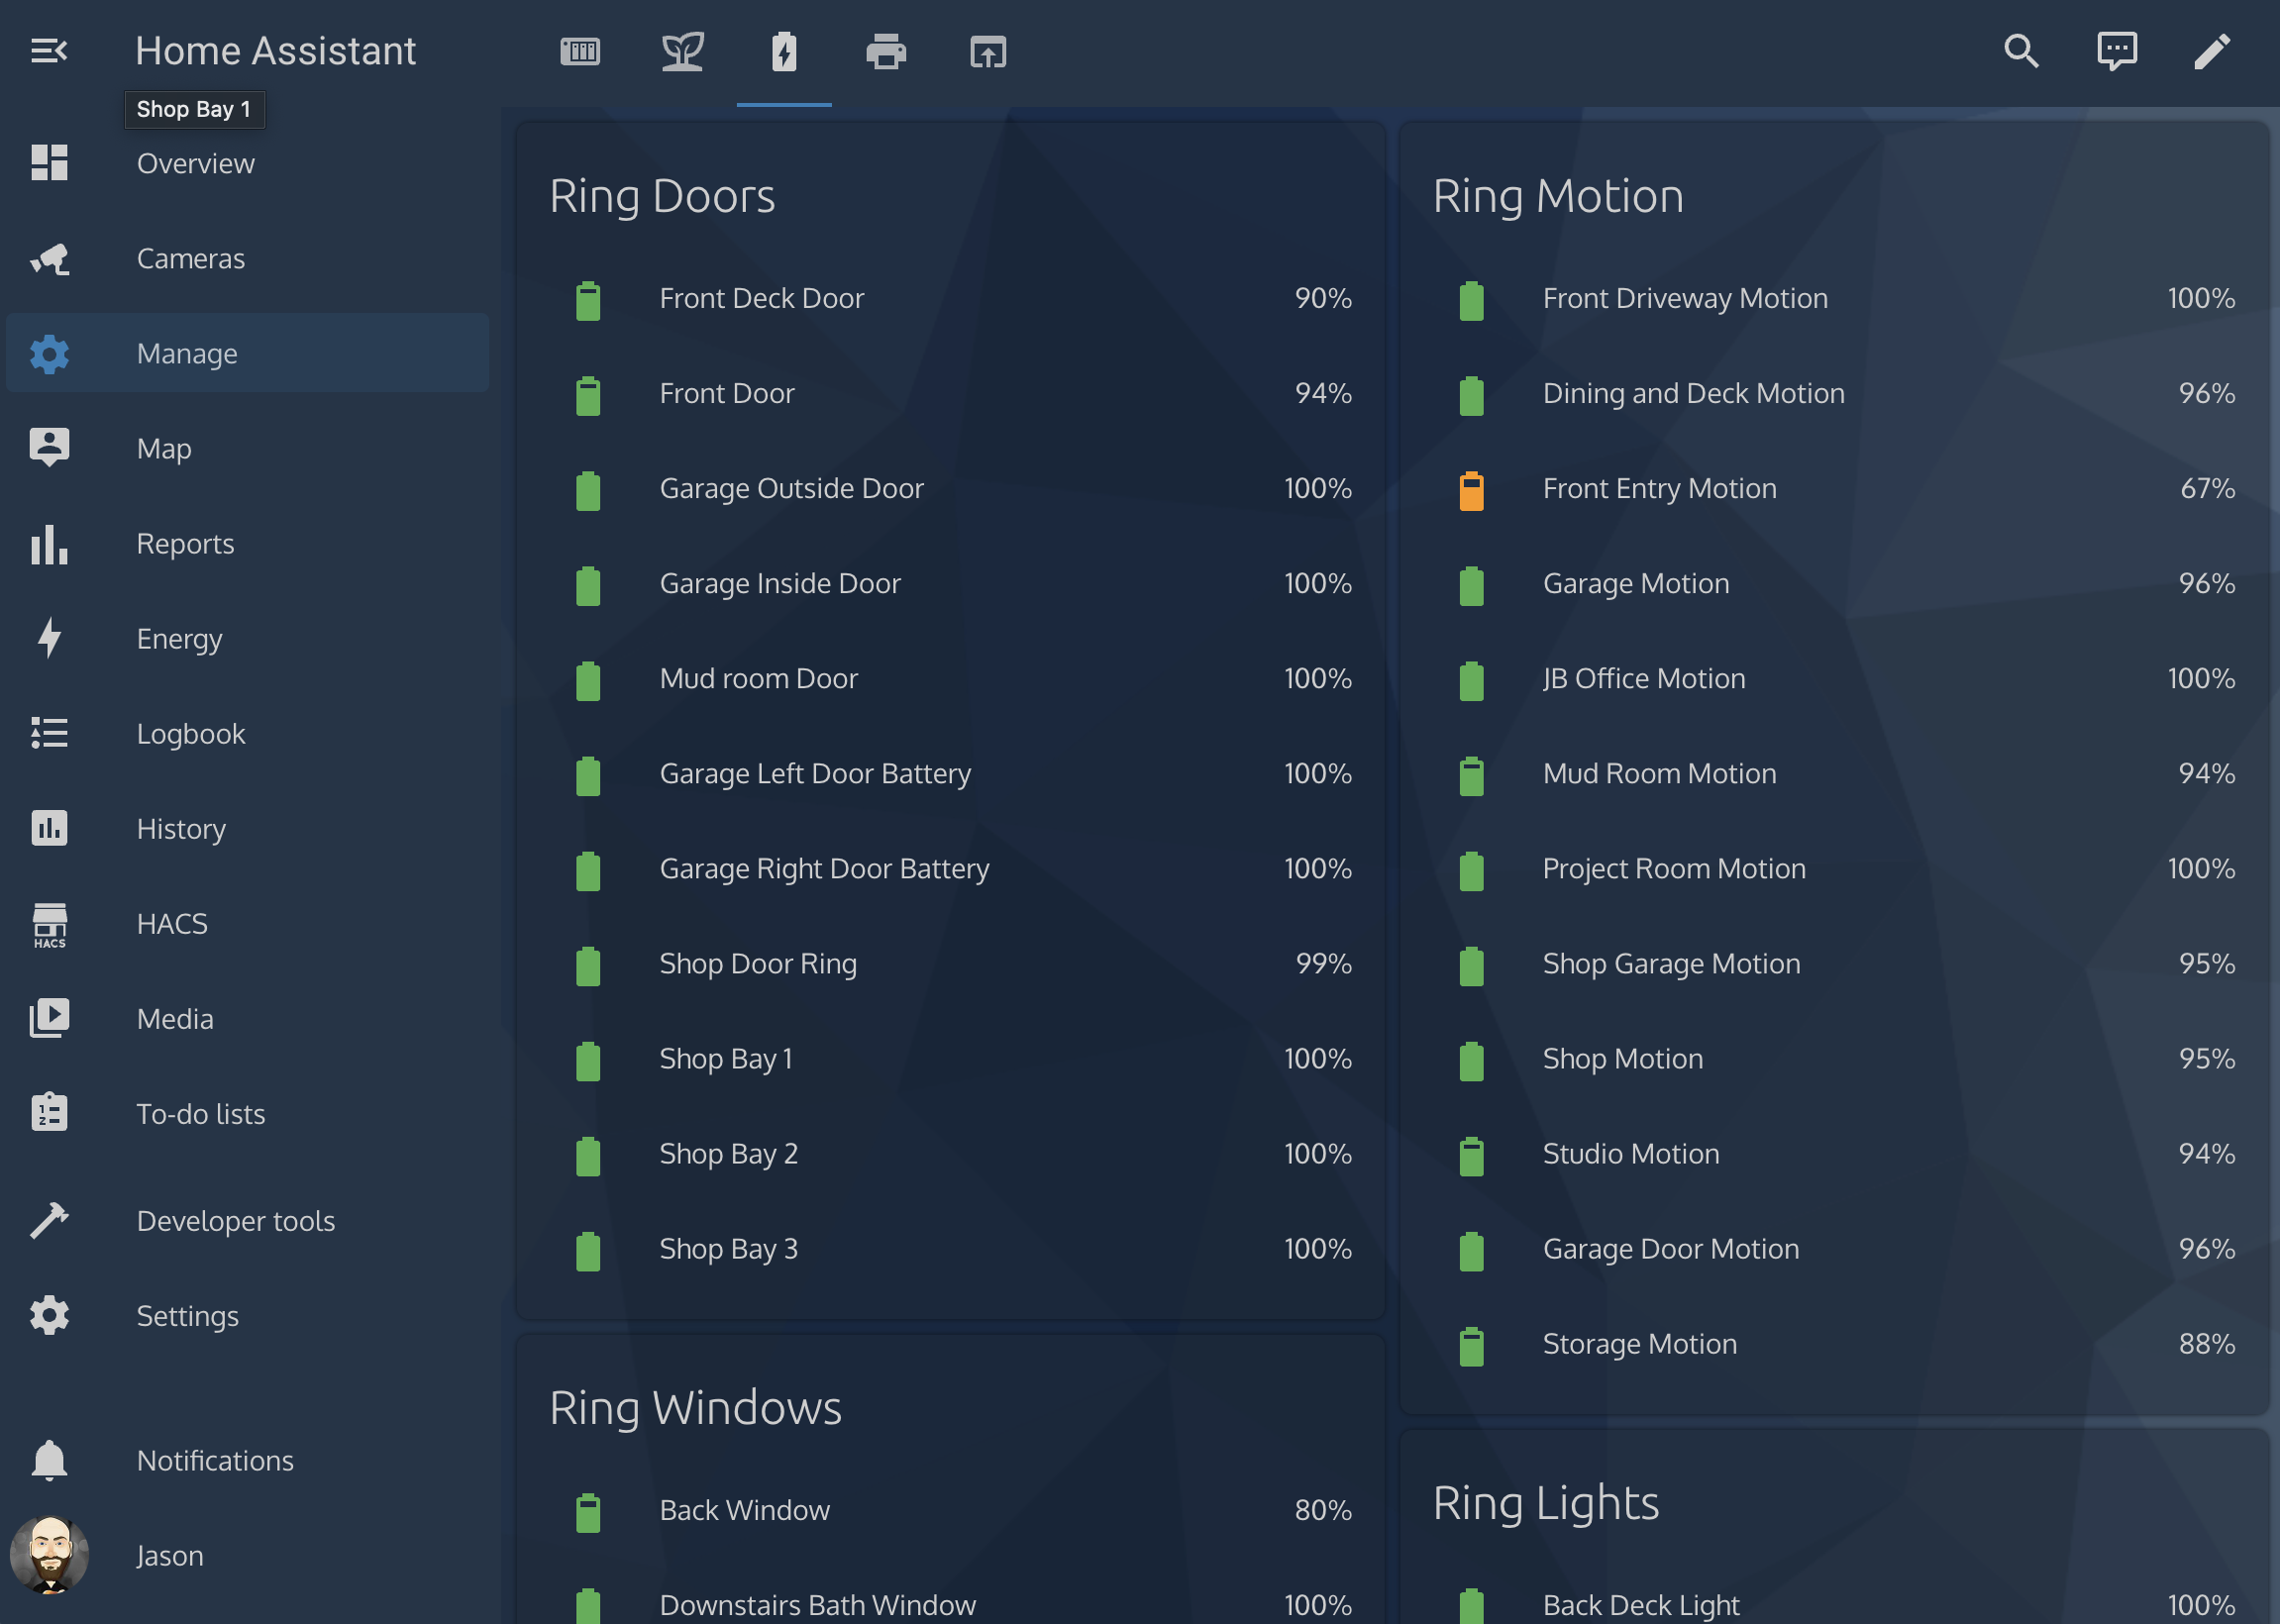Navigate to the History panel
2280x1624 pixels.
[x=181, y=828]
